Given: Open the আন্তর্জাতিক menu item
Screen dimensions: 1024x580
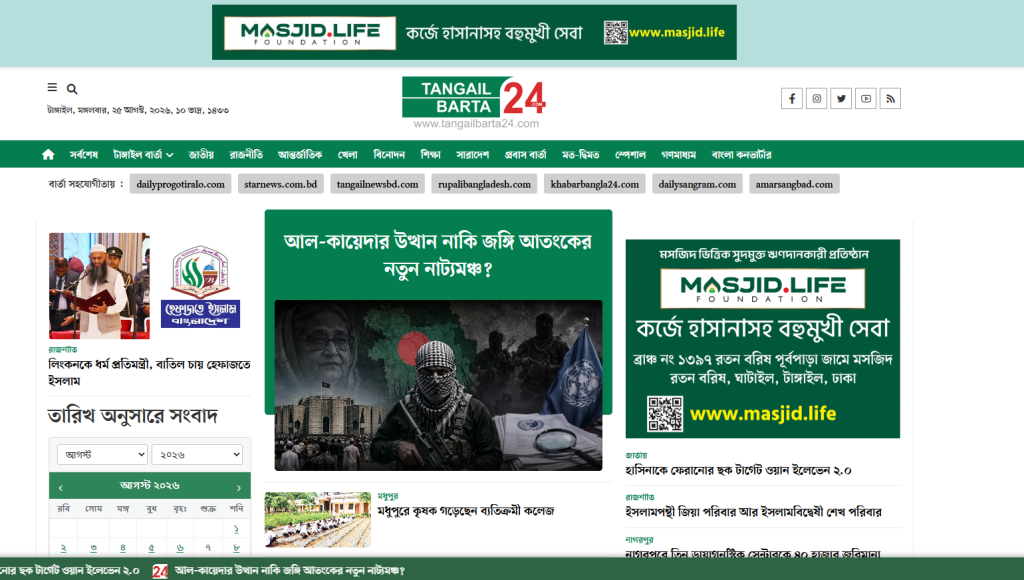Looking at the screenshot, I should [300, 155].
